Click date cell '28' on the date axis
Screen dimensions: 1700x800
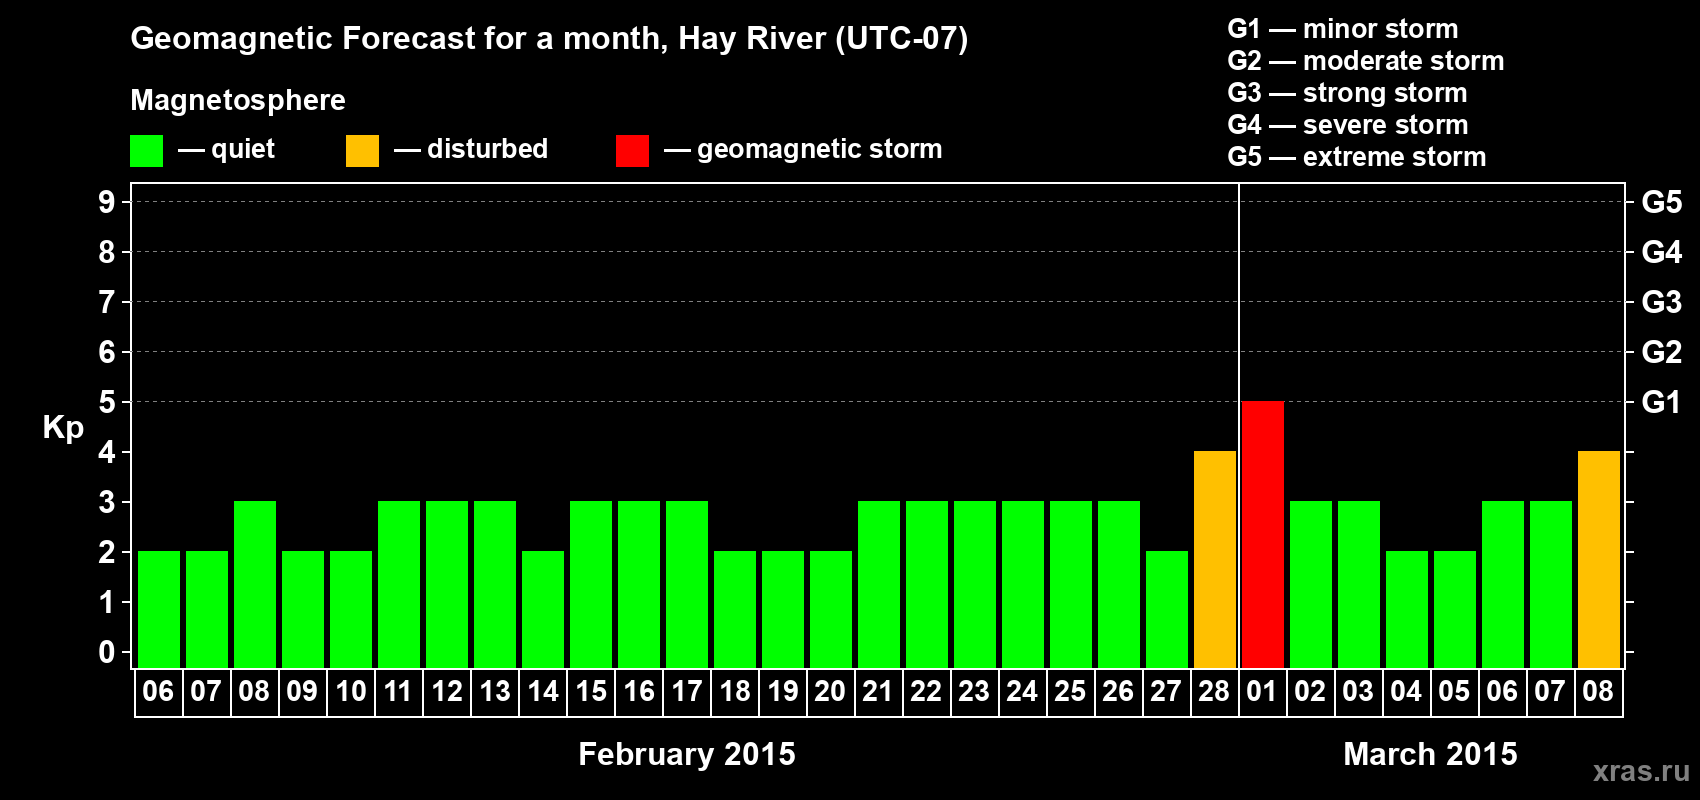pyautogui.click(x=1214, y=692)
